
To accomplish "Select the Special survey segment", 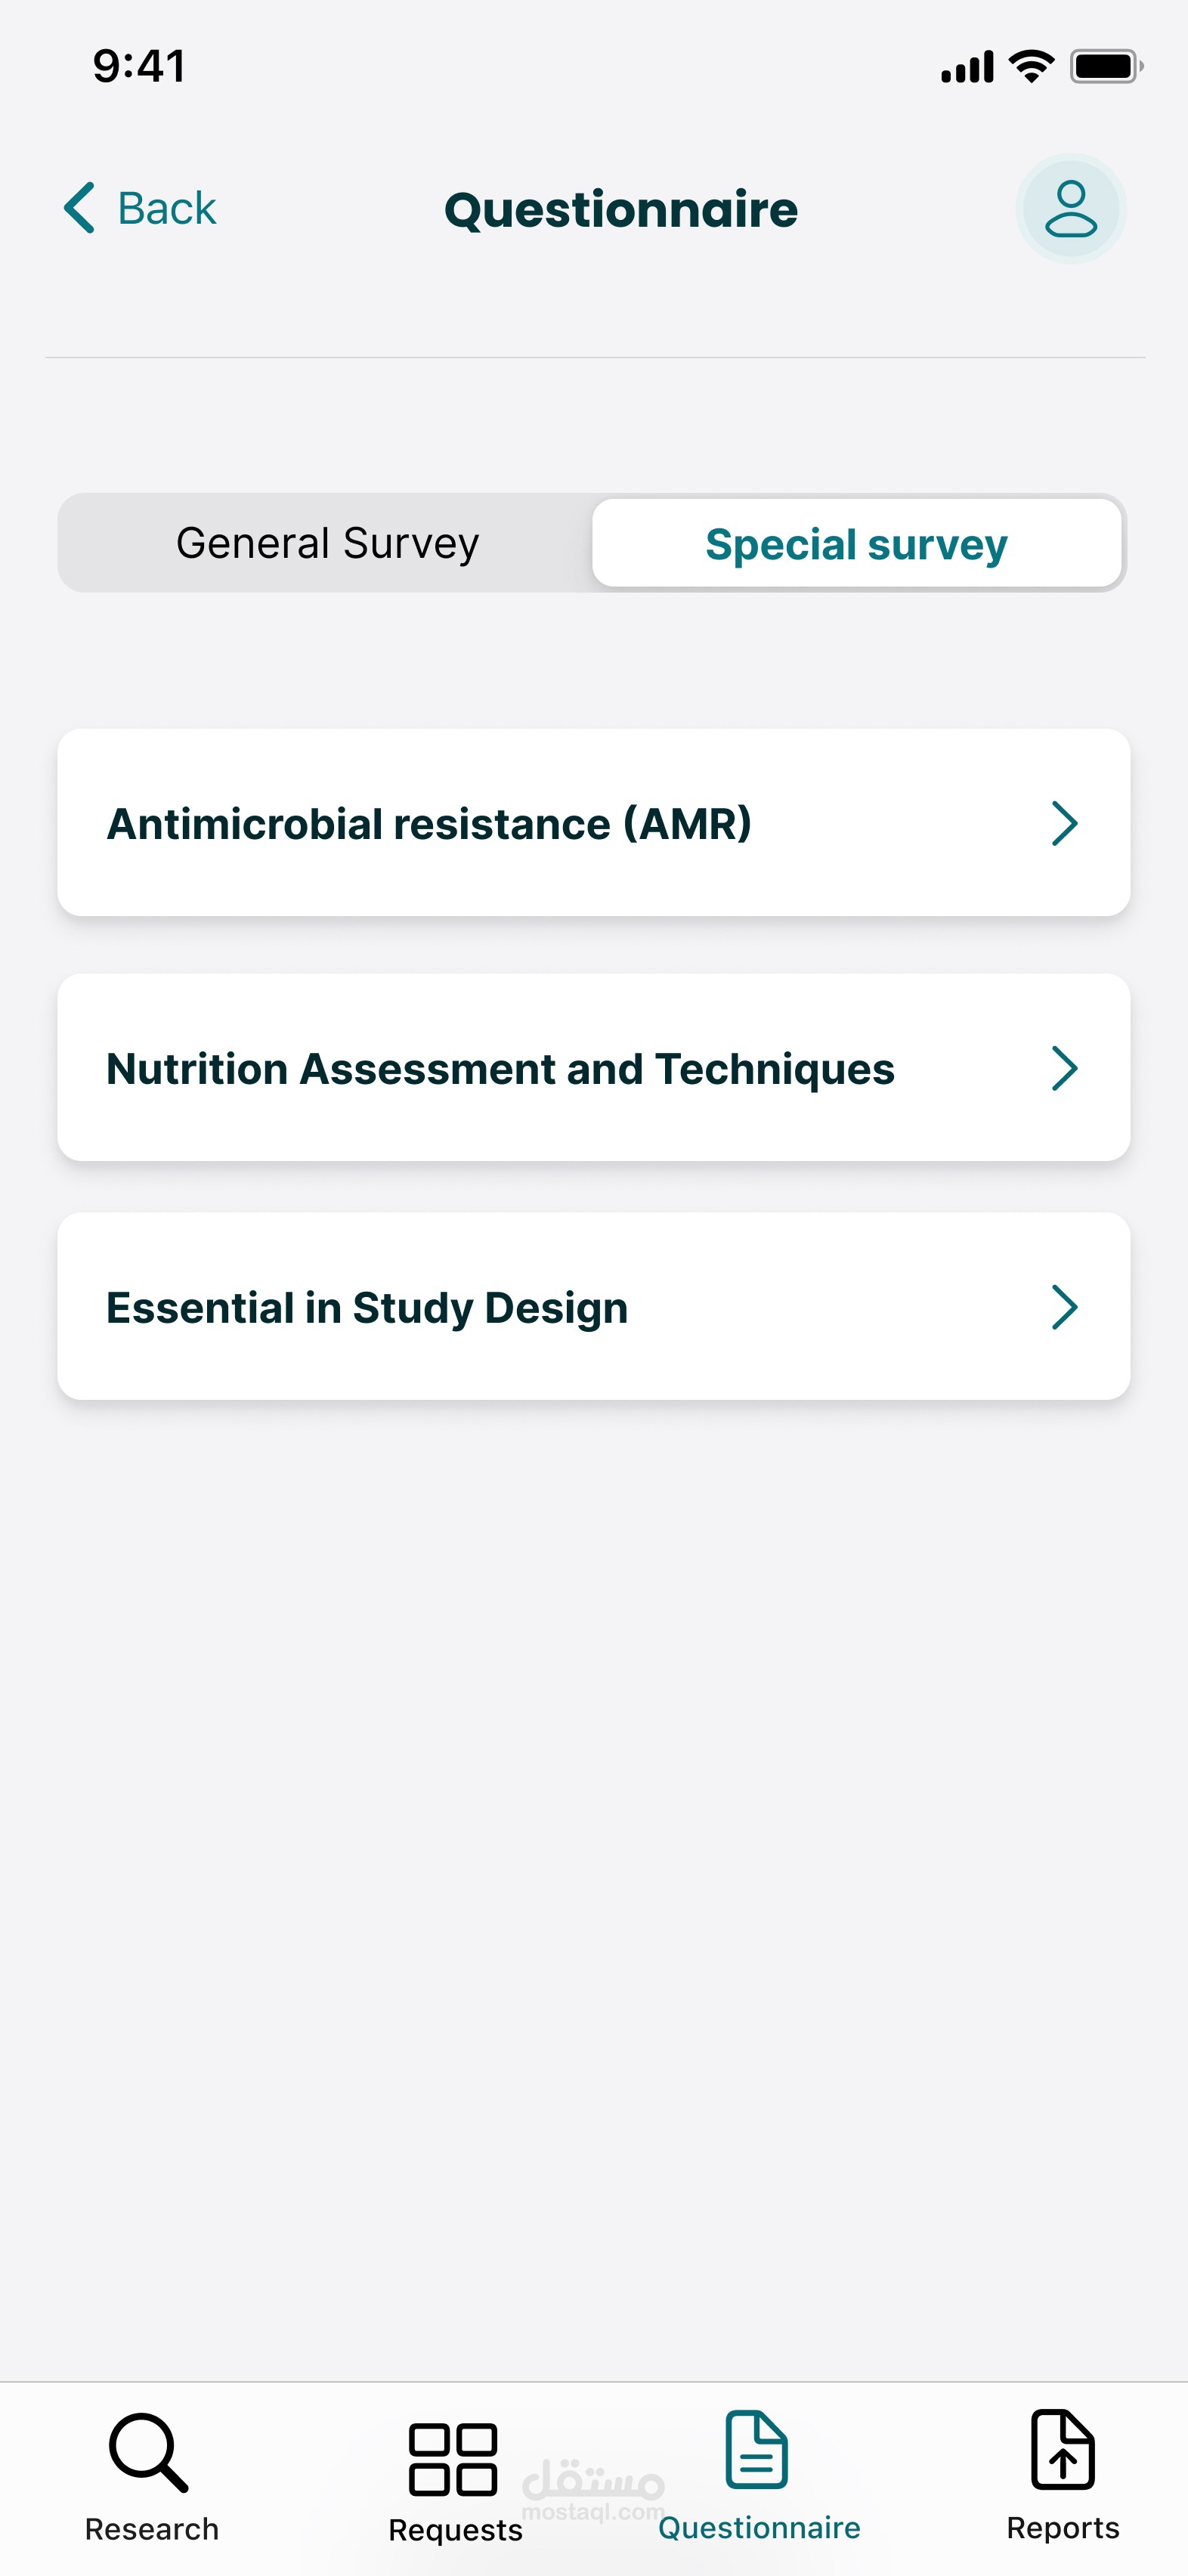I will (856, 543).
